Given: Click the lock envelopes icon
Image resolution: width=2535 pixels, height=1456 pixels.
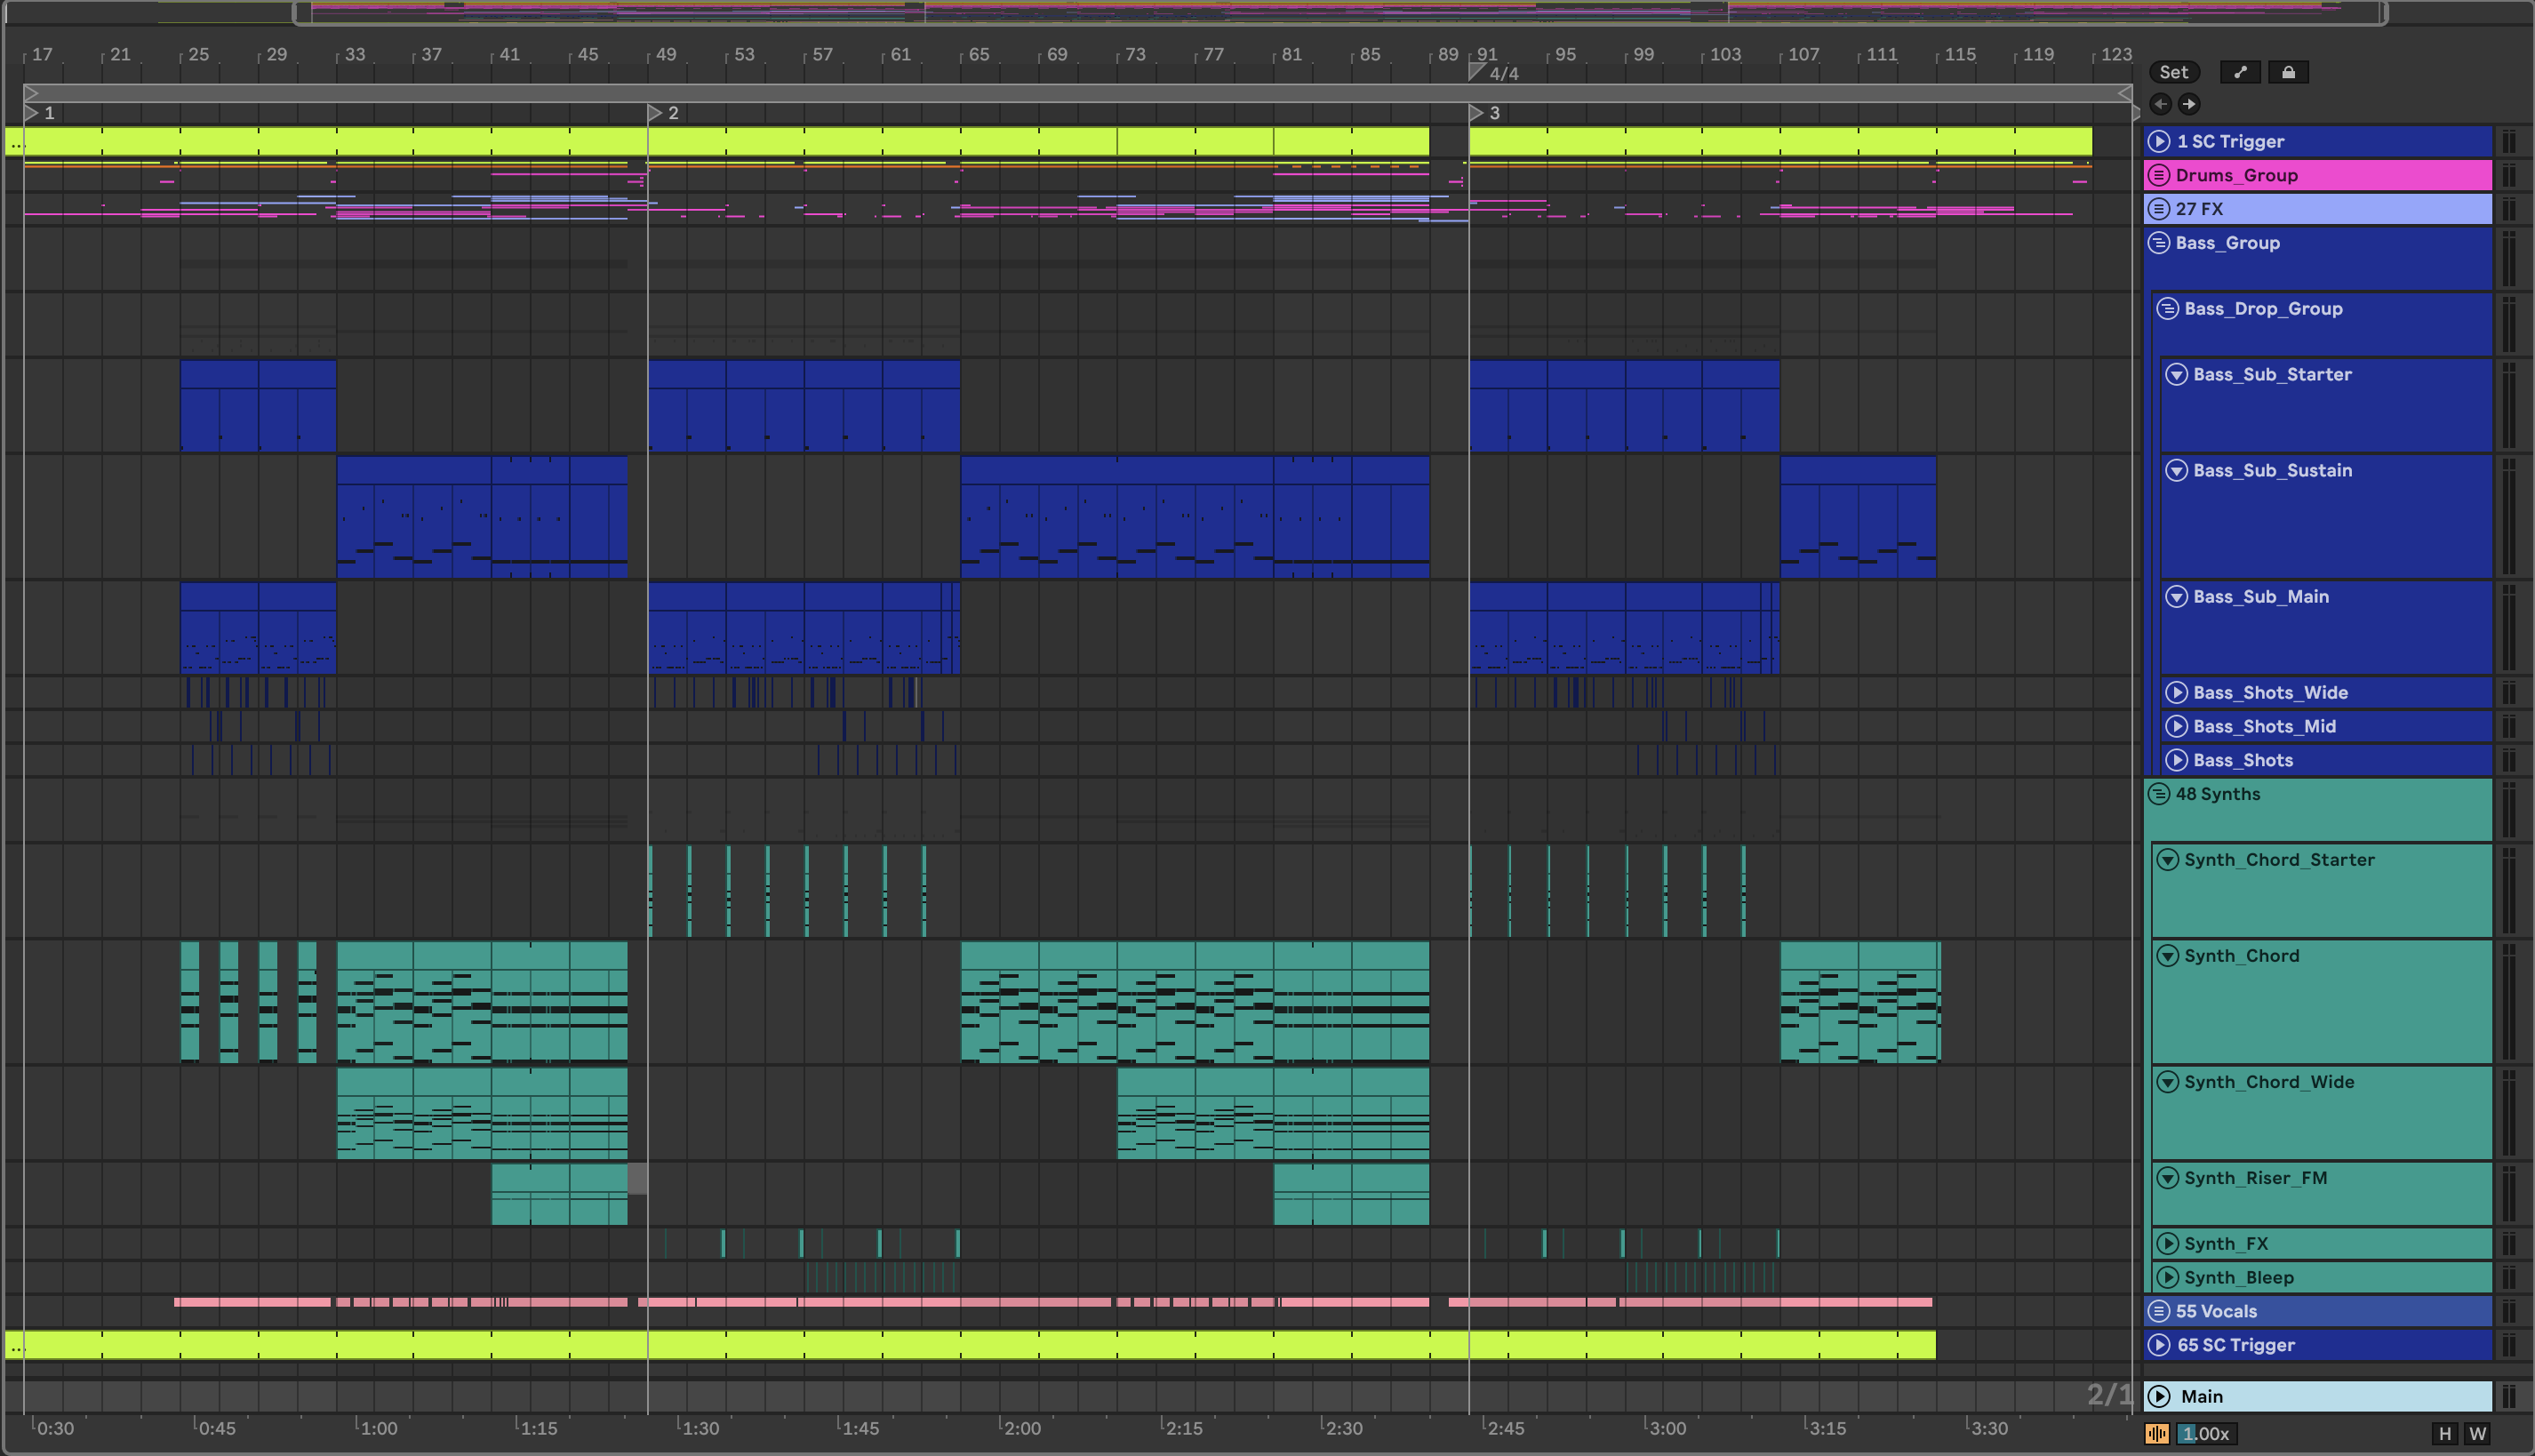Looking at the screenshot, I should 2287,72.
